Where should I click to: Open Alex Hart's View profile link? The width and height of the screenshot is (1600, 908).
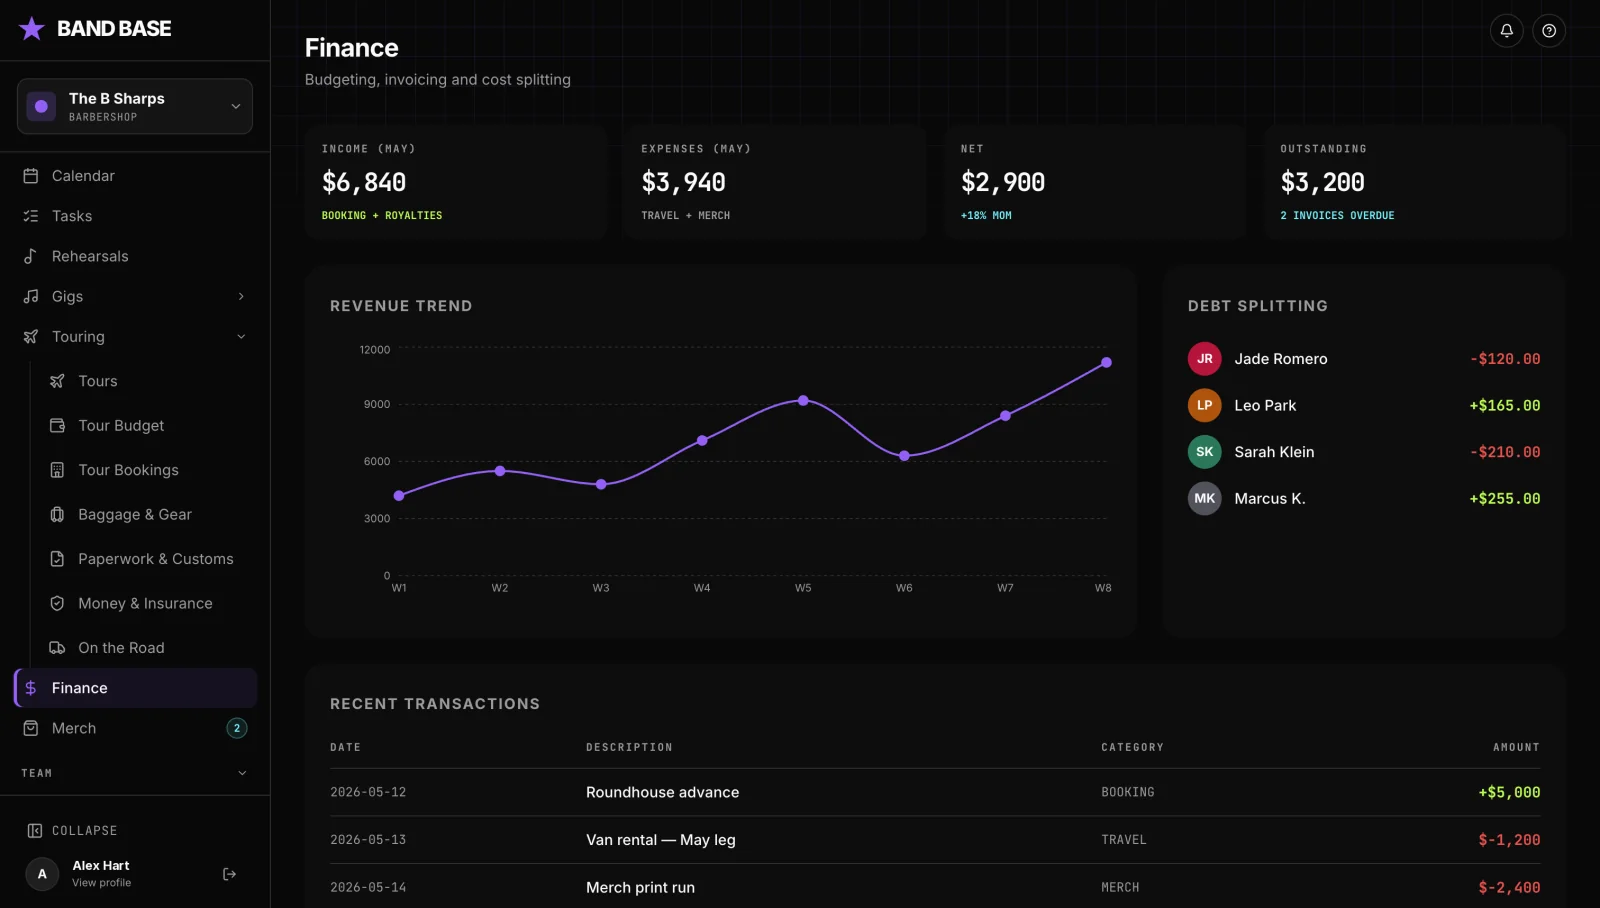tap(101, 883)
